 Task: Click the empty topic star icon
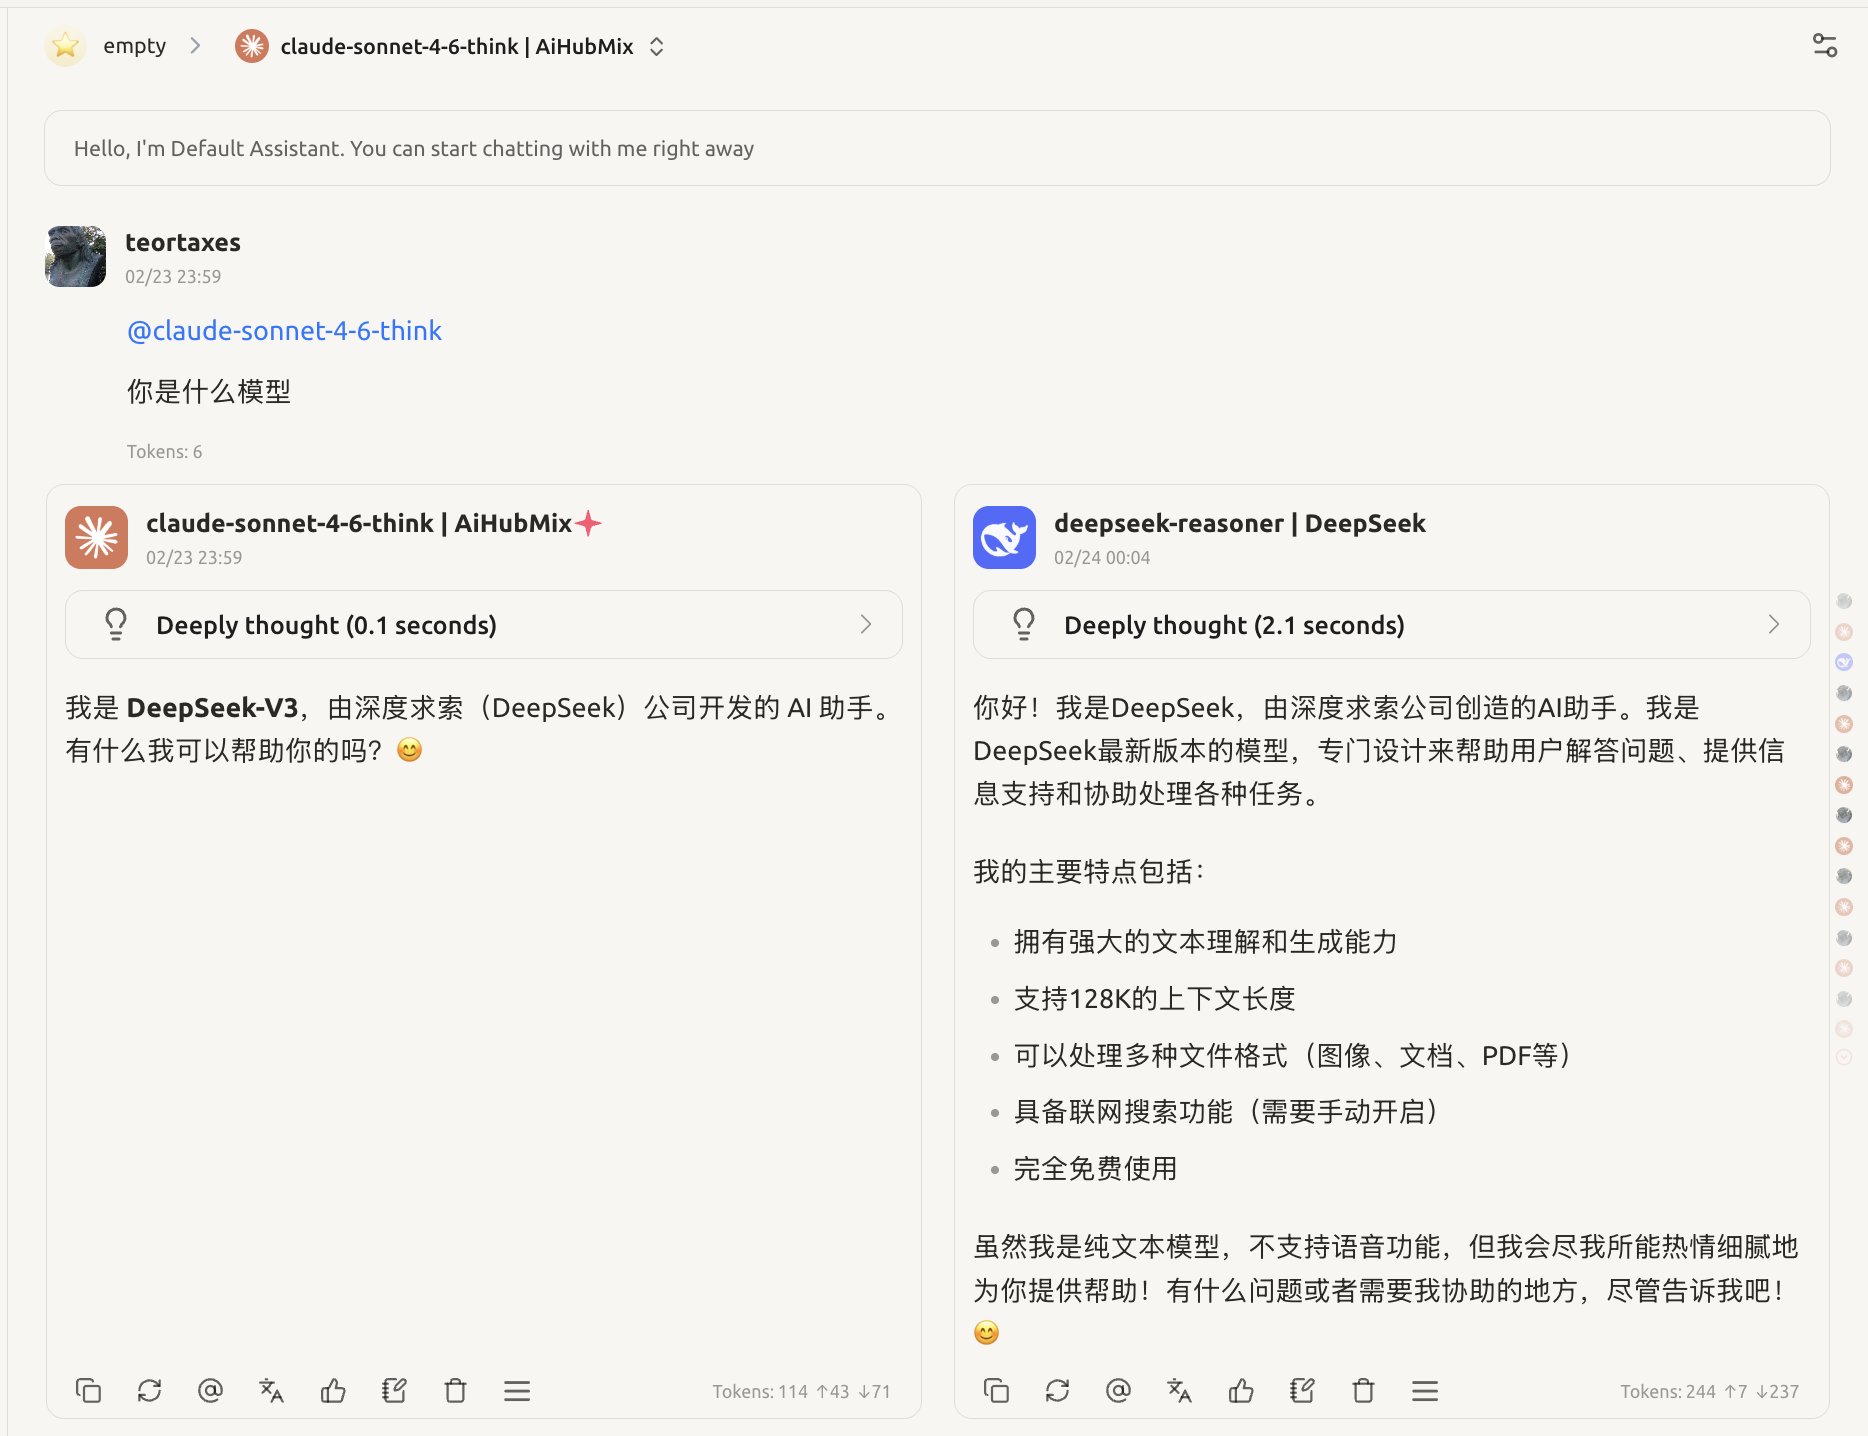65,46
